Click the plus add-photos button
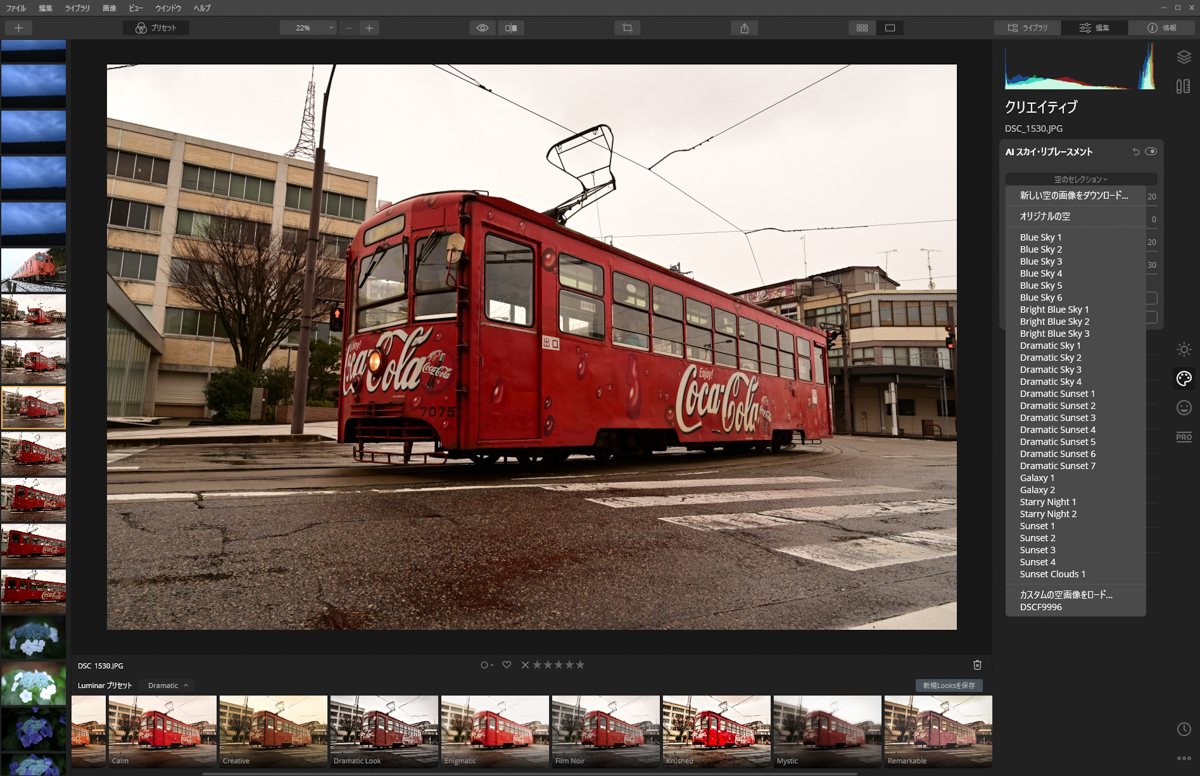Image resolution: width=1200 pixels, height=776 pixels. [x=18, y=28]
